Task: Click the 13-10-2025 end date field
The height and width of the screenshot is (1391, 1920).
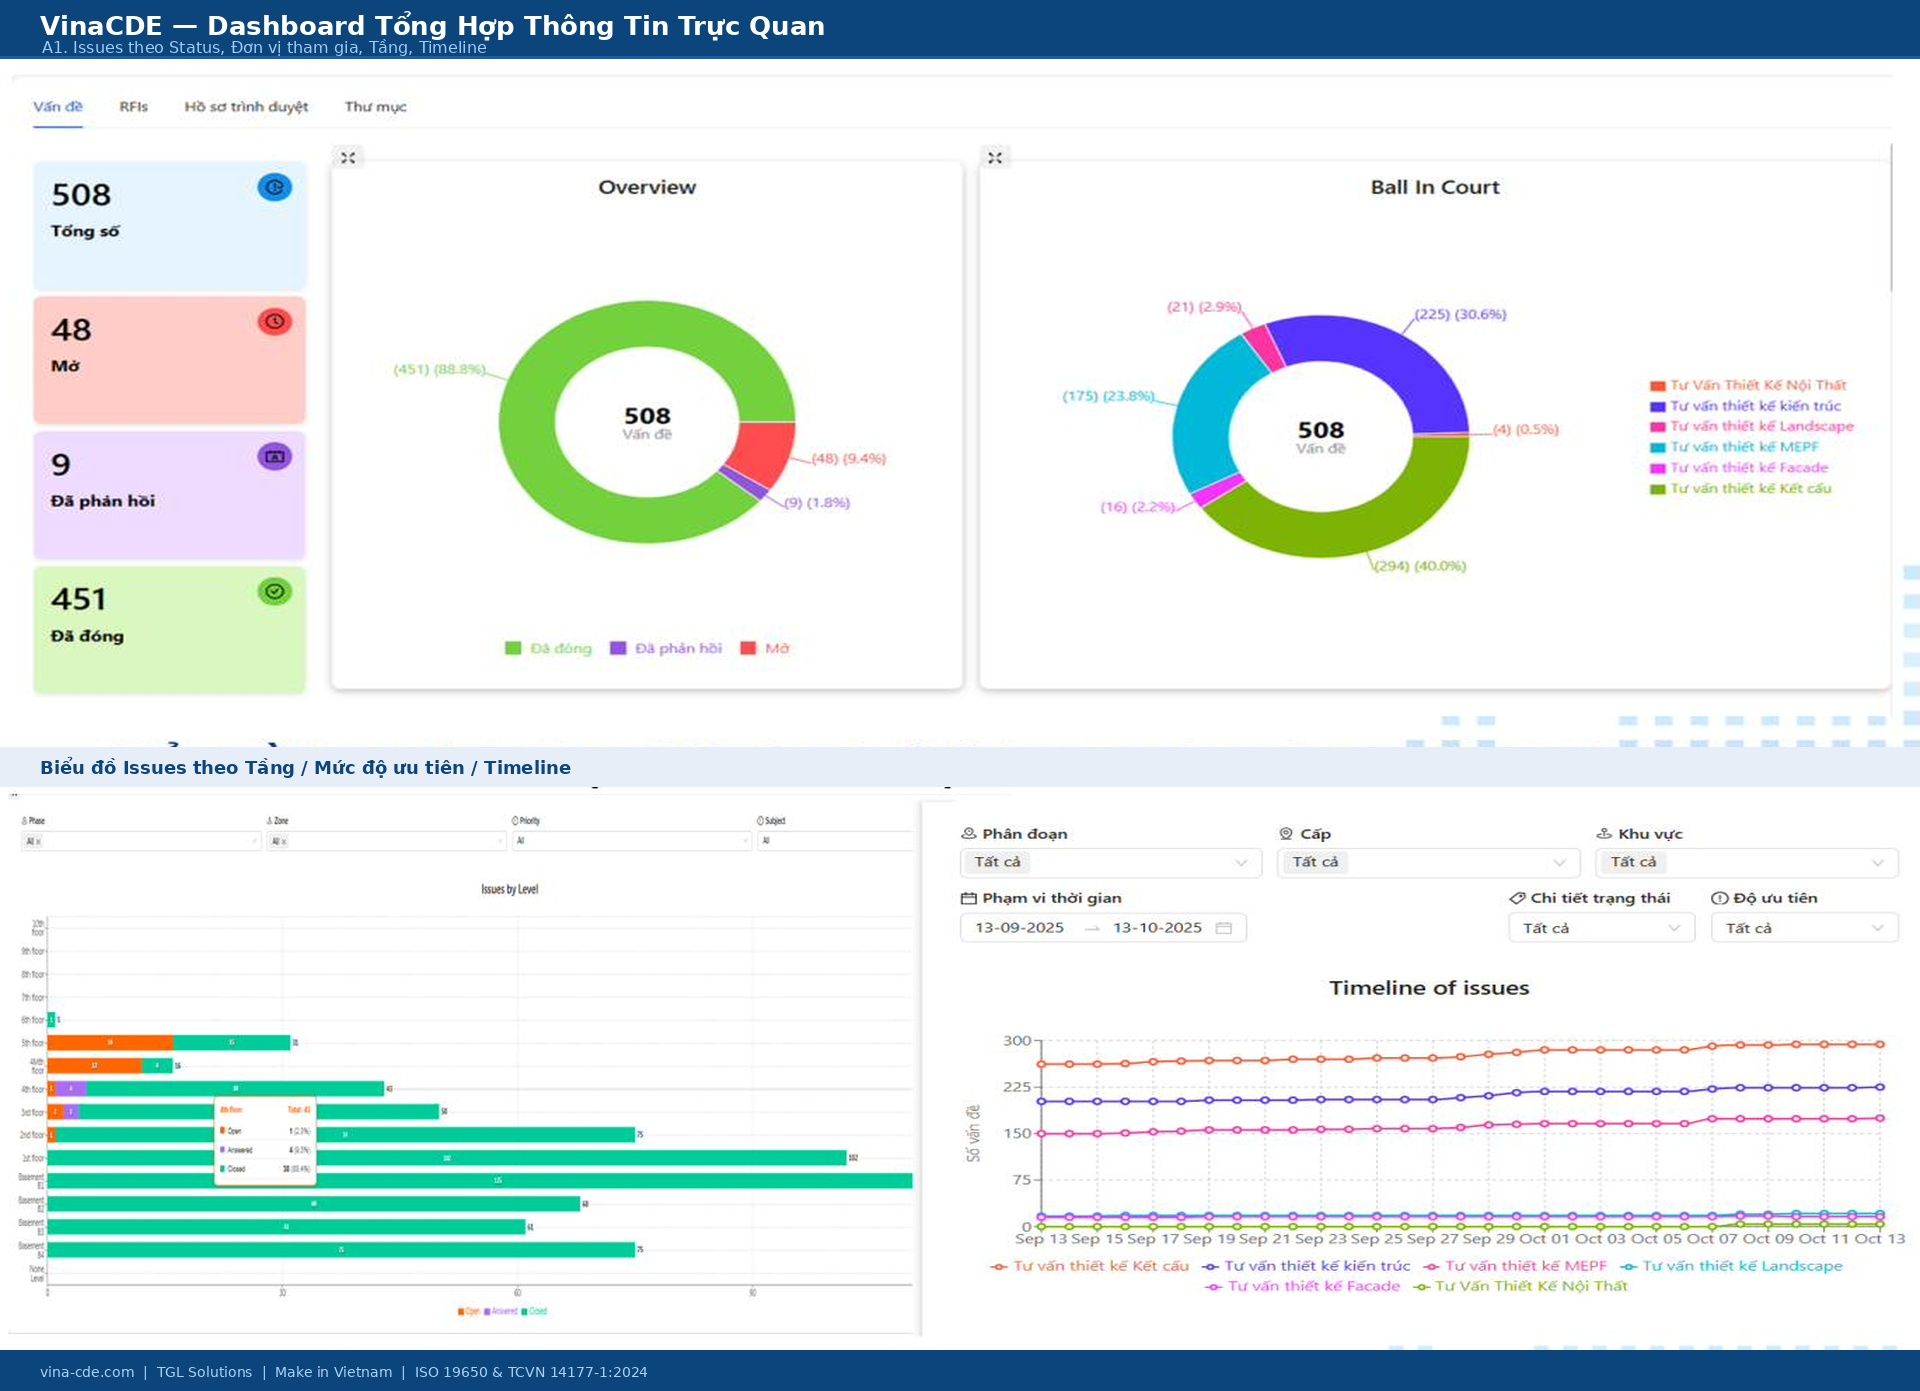Action: click(x=1155, y=928)
